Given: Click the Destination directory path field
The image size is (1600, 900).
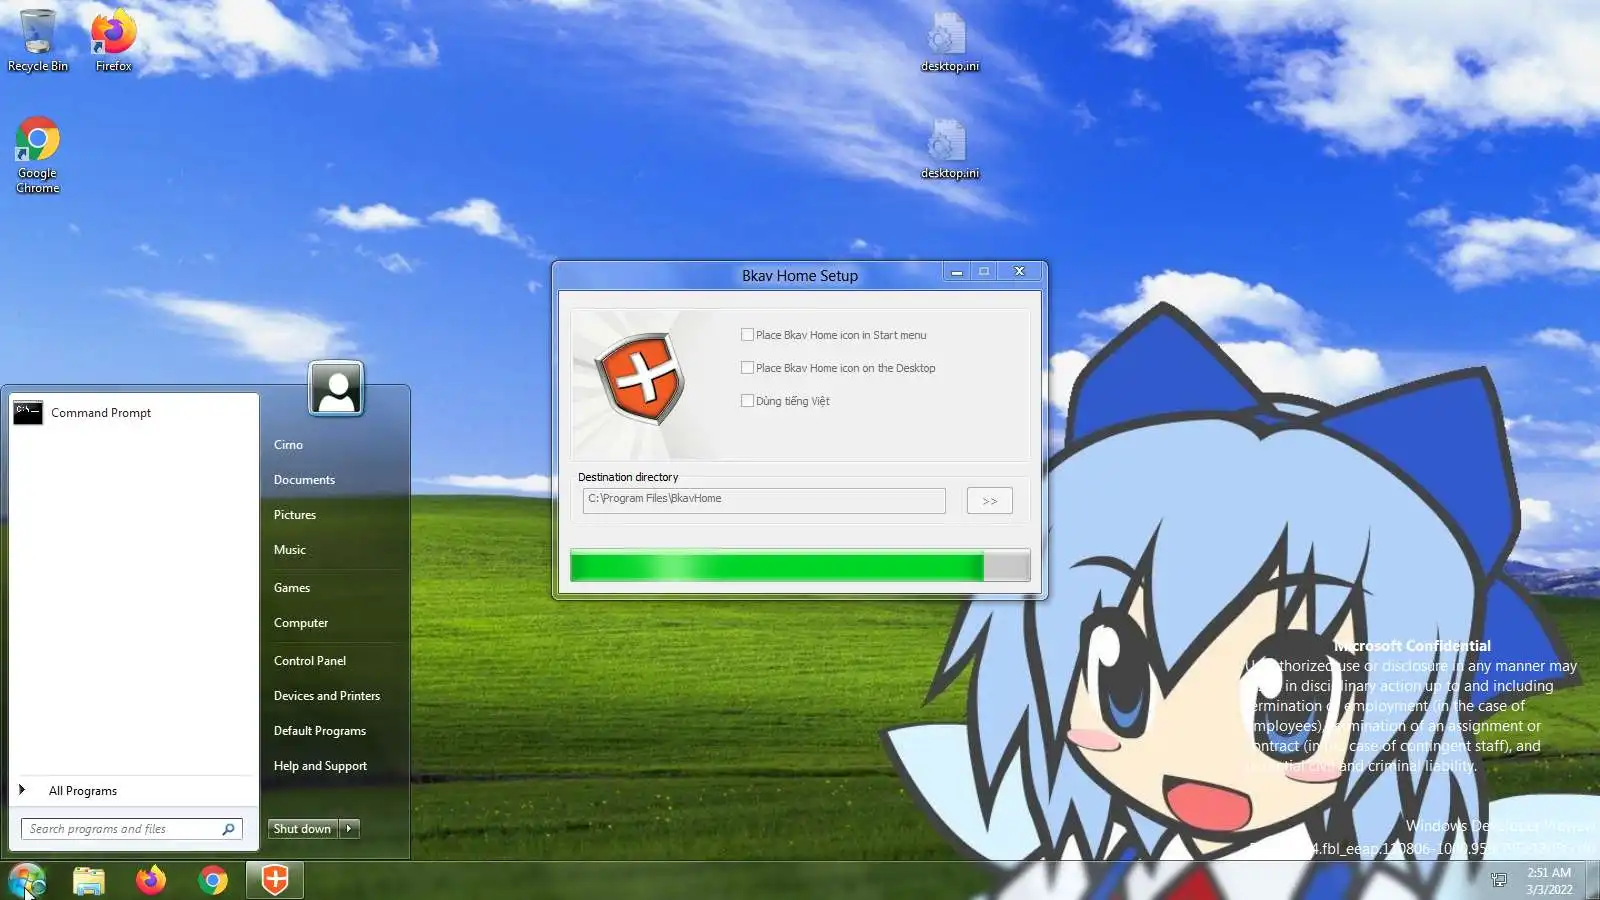Looking at the screenshot, I should (764, 500).
